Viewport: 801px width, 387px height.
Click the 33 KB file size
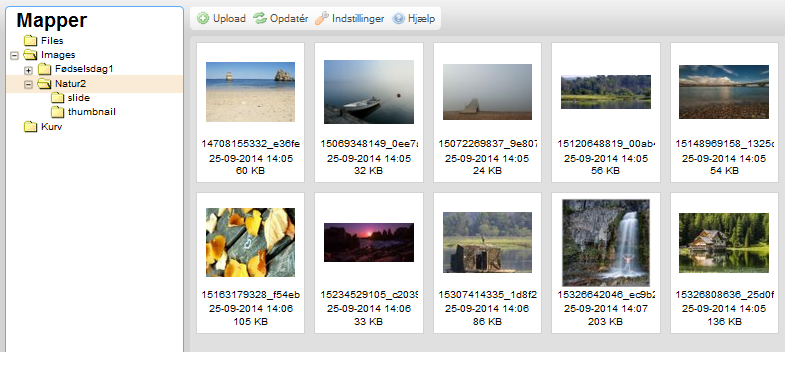pyautogui.click(x=369, y=322)
